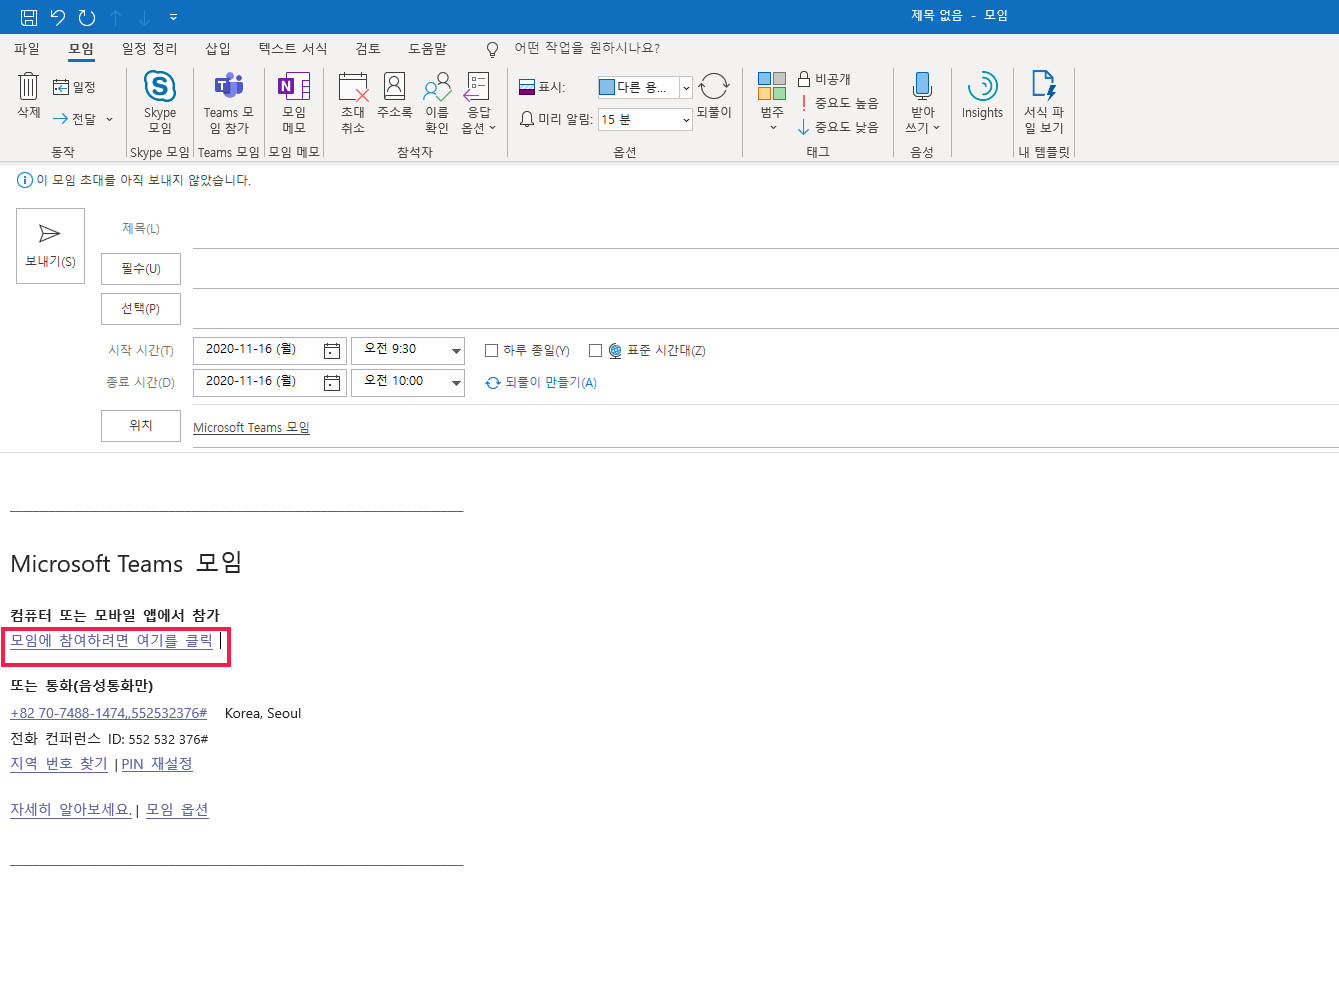Open the 파일 tab
Image resolution: width=1339 pixels, height=989 pixels.
[27, 48]
